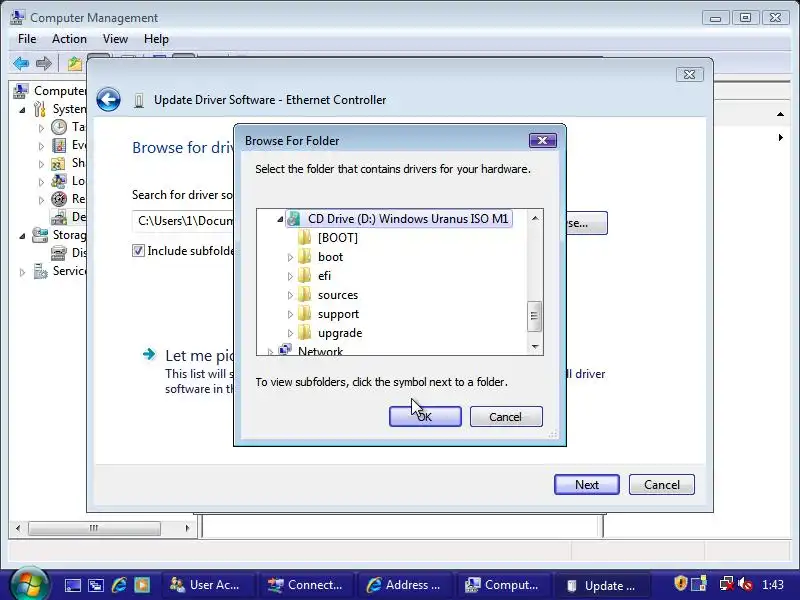
Task: Click the Shared Folders icon in tree
Action: tap(59, 163)
